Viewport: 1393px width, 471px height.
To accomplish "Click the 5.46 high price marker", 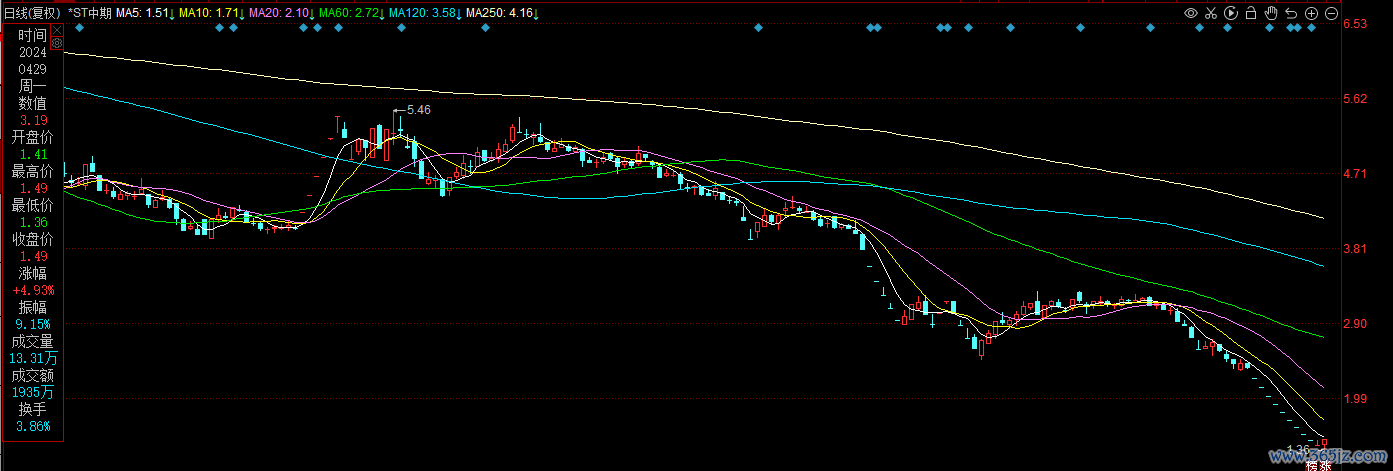I will click(418, 110).
